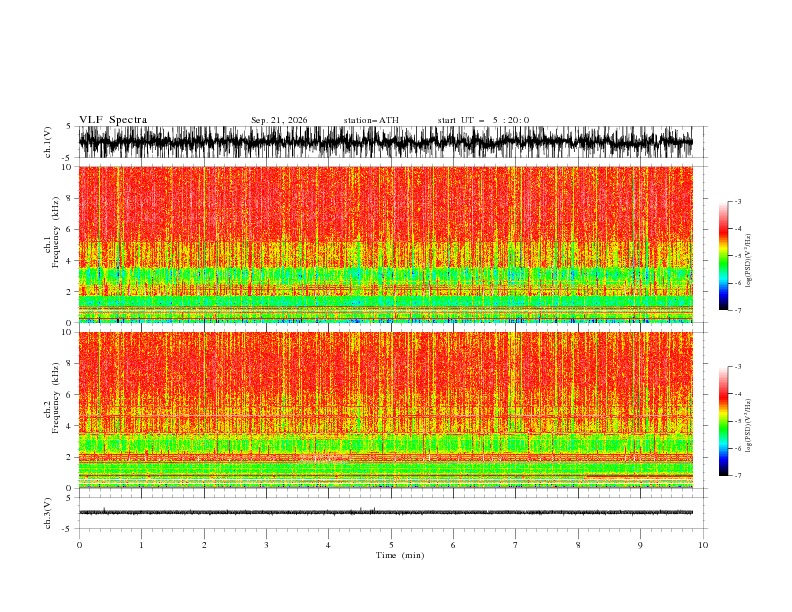Click the ch.1 spectrogram's upper red band
Viewport: 792px width, 612px height.
385,205
